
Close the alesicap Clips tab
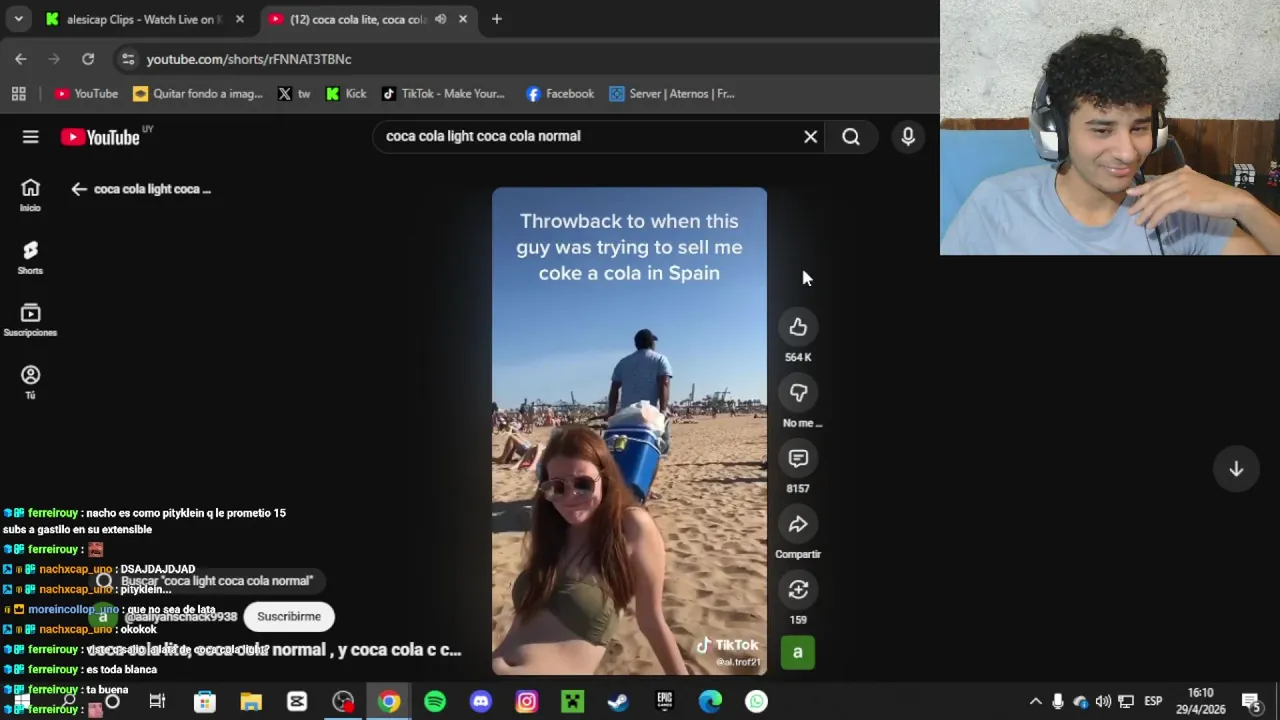[239, 19]
